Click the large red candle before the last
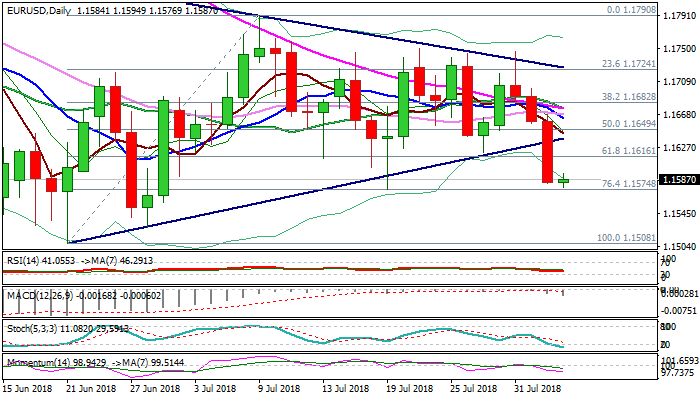The width and height of the screenshot is (700, 400). [x=547, y=152]
